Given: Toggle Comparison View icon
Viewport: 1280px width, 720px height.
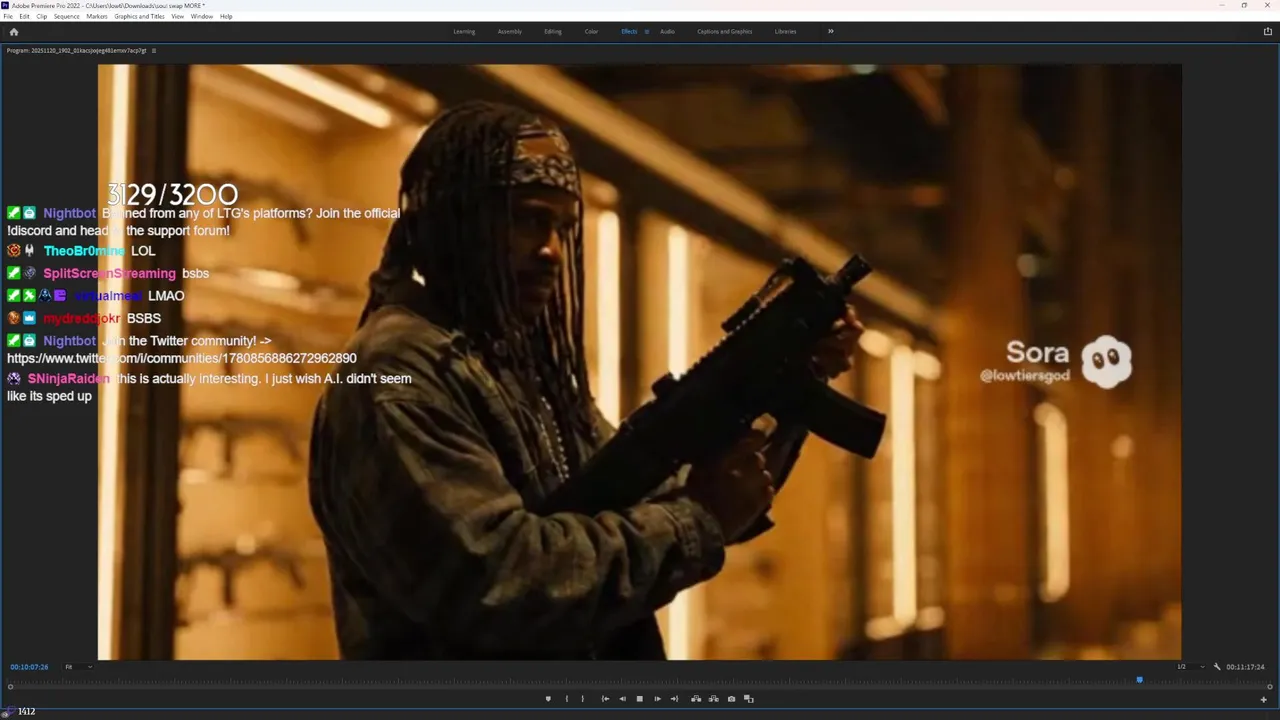Looking at the screenshot, I should (x=749, y=699).
